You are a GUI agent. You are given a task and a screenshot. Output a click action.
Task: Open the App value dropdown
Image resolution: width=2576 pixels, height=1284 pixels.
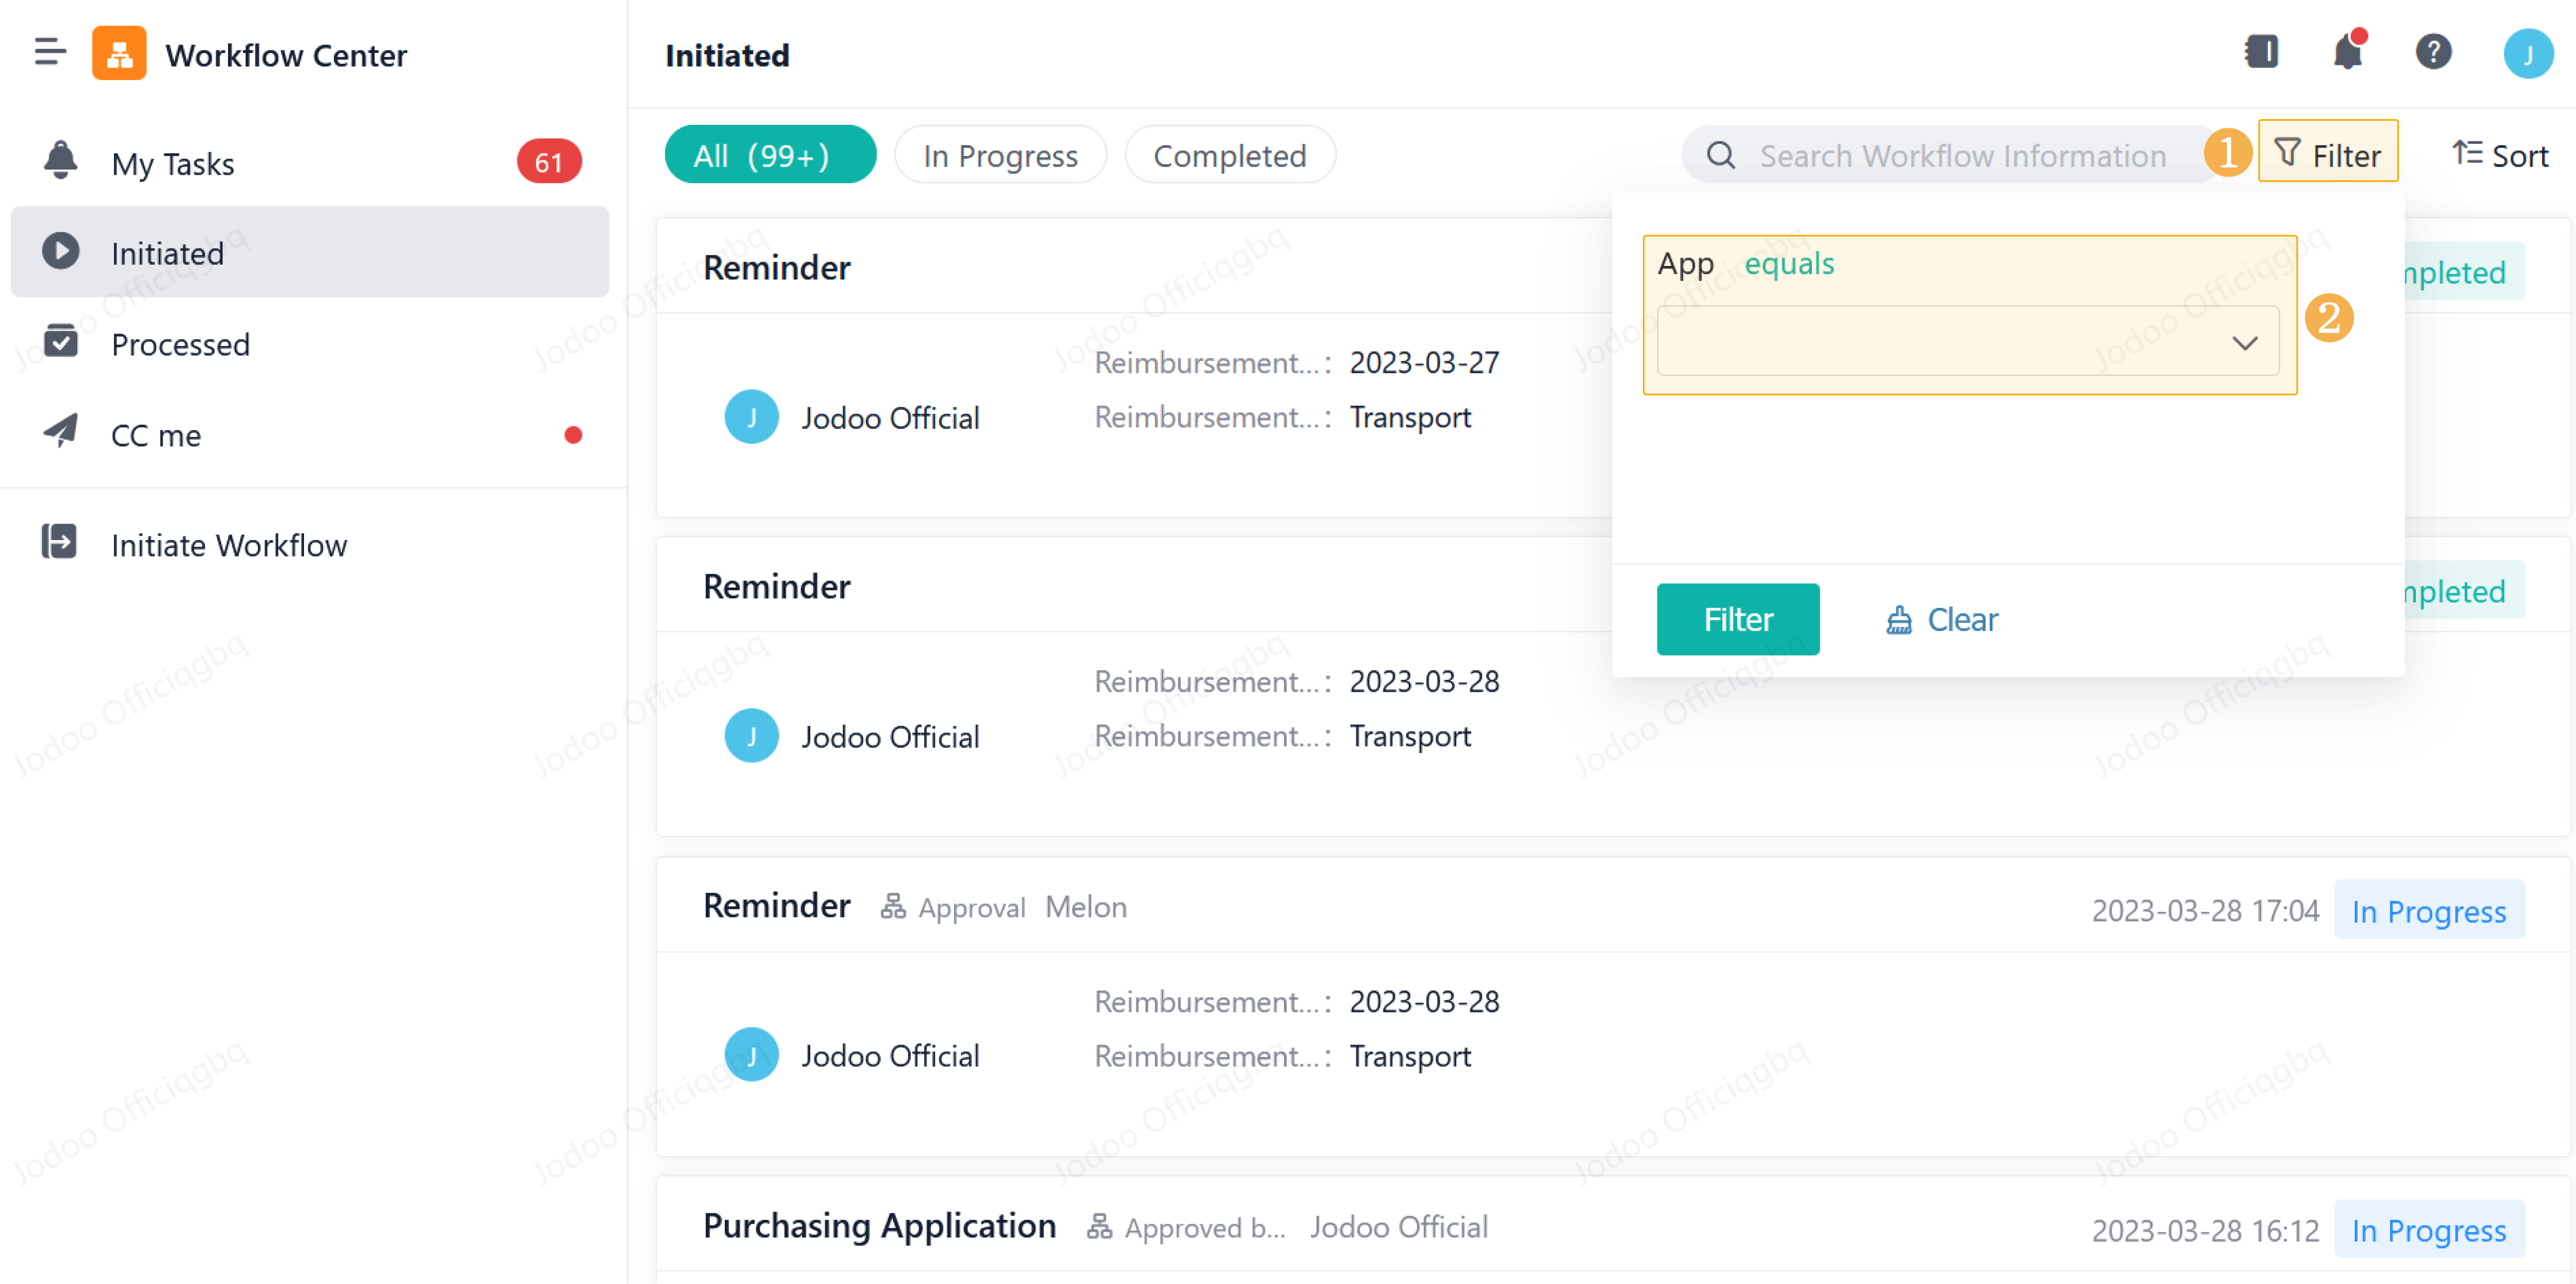1968,342
